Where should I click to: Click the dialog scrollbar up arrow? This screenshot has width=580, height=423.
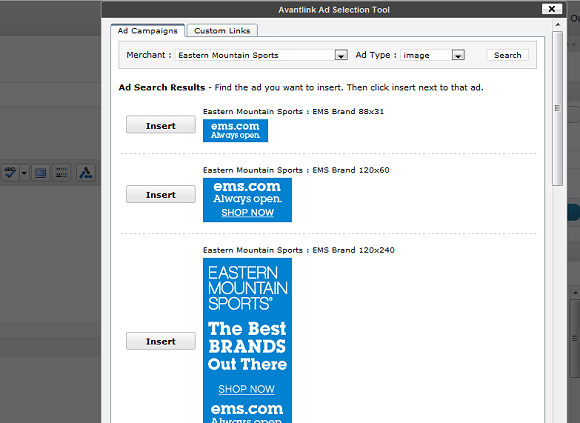(558, 25)
